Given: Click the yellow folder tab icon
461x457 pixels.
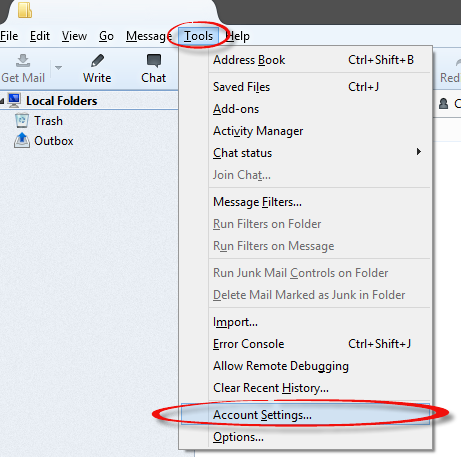Looking at the screenshot, I should [25, 10].
